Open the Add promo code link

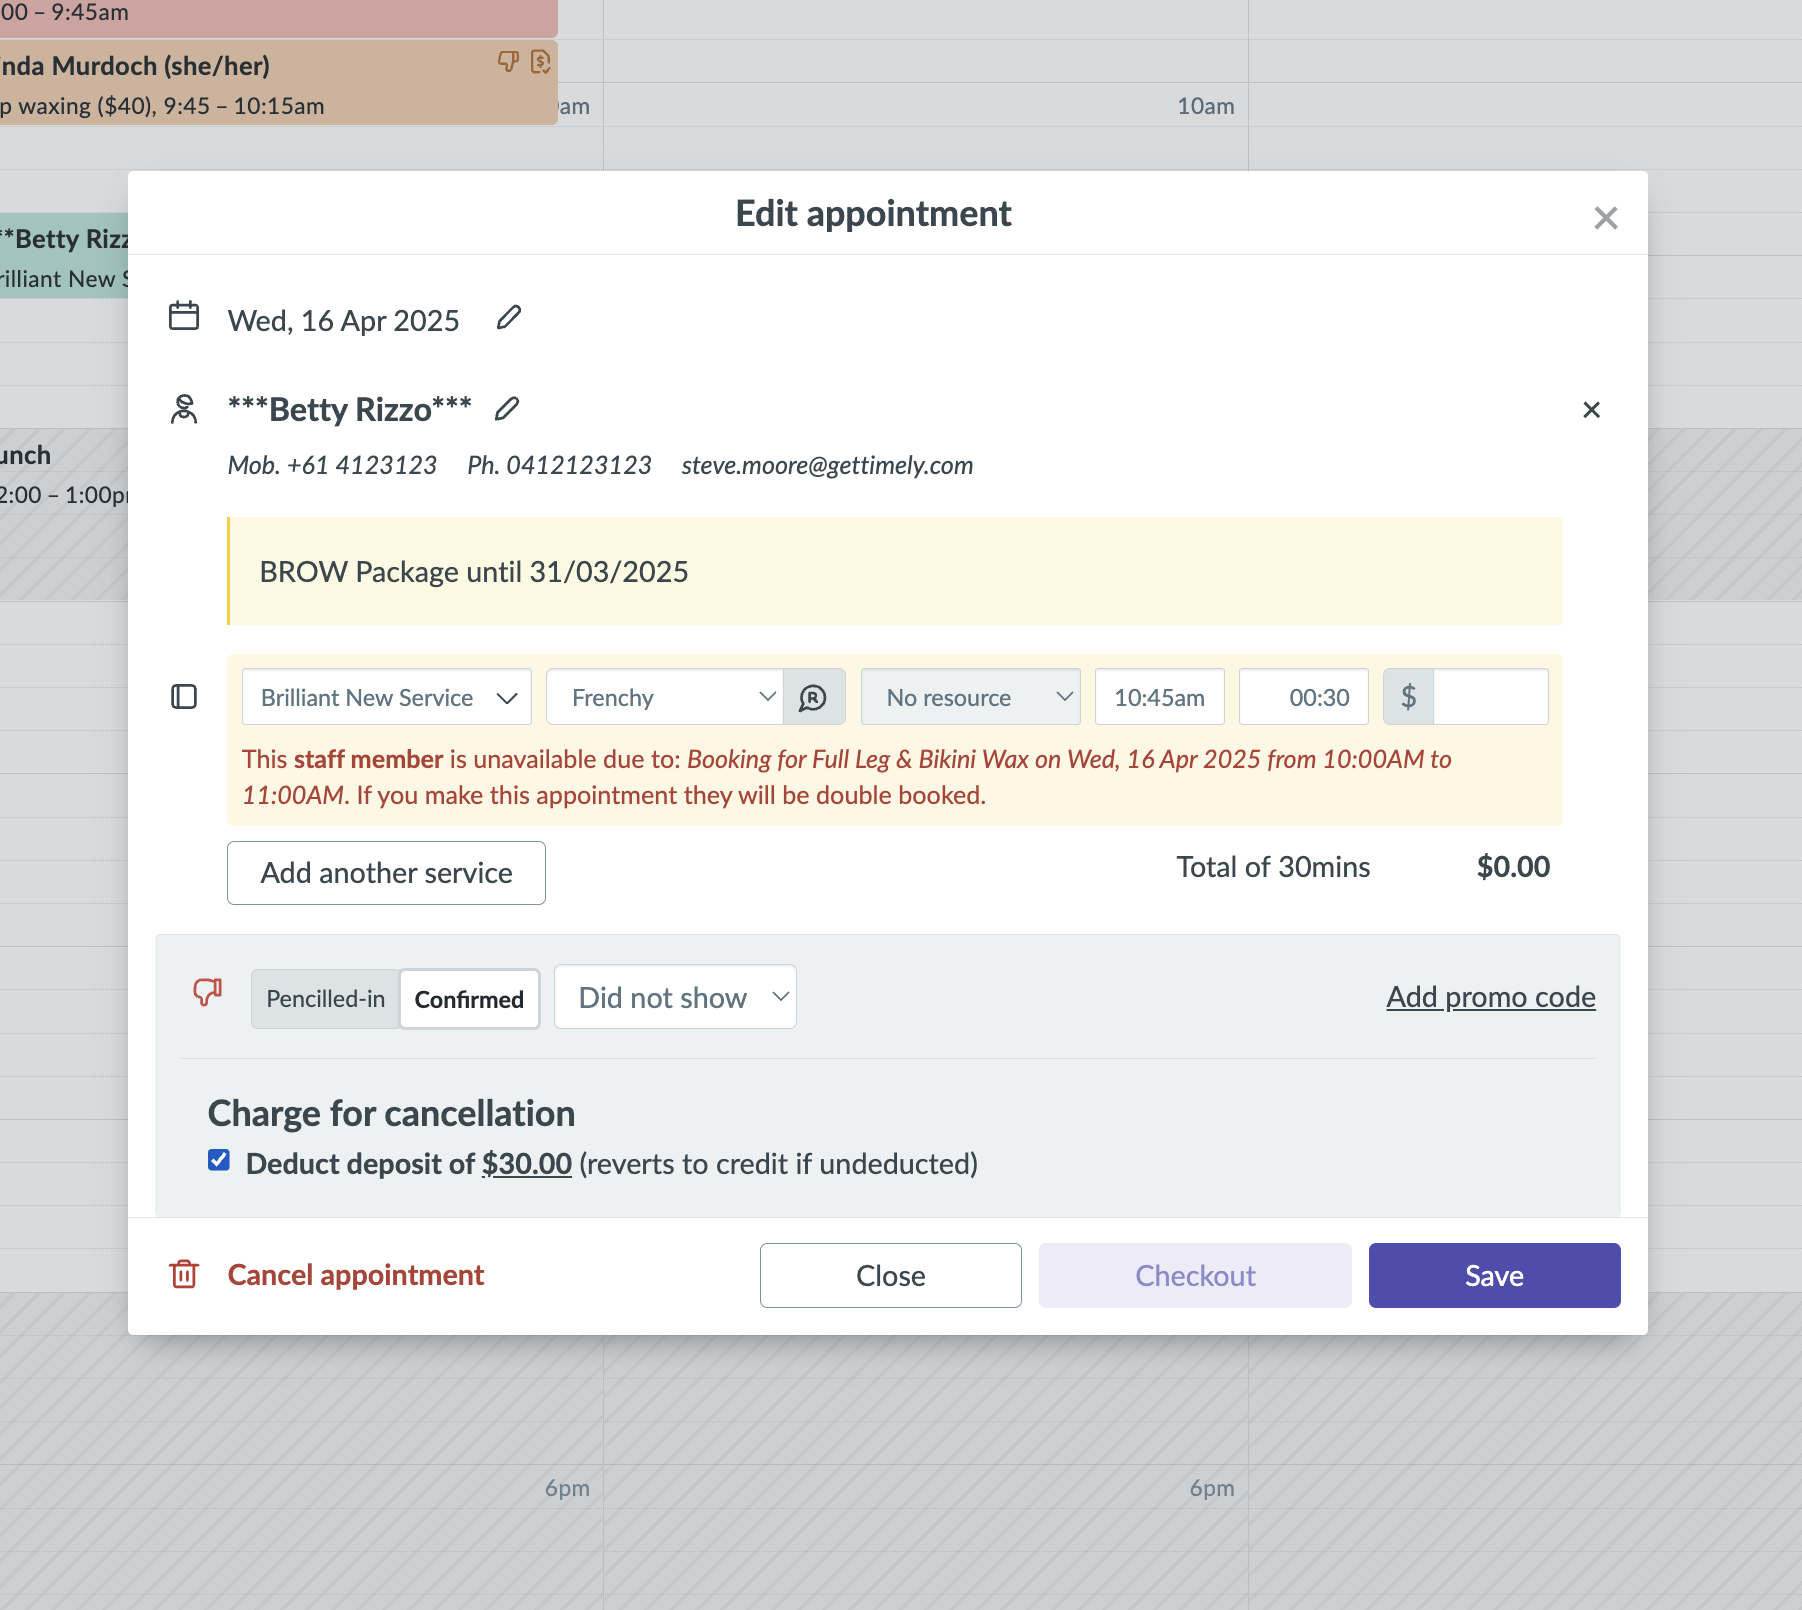(x=1490, y=996)
